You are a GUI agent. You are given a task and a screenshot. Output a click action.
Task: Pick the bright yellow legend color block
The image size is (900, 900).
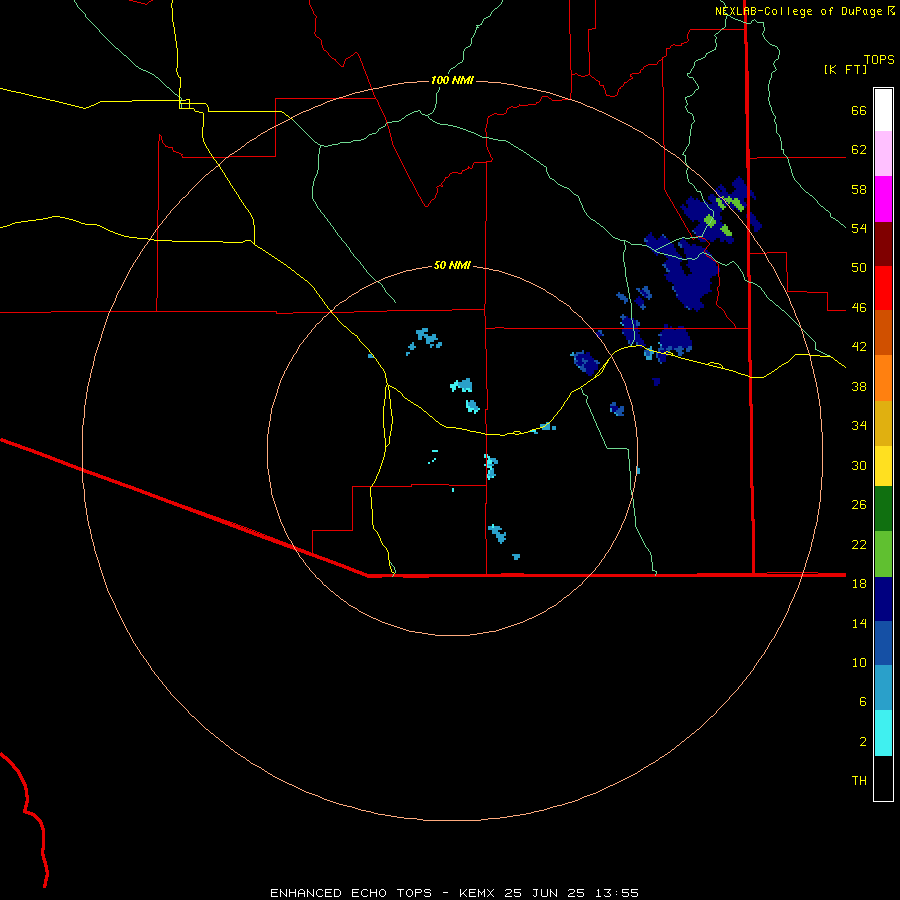[x=883, y=466]
